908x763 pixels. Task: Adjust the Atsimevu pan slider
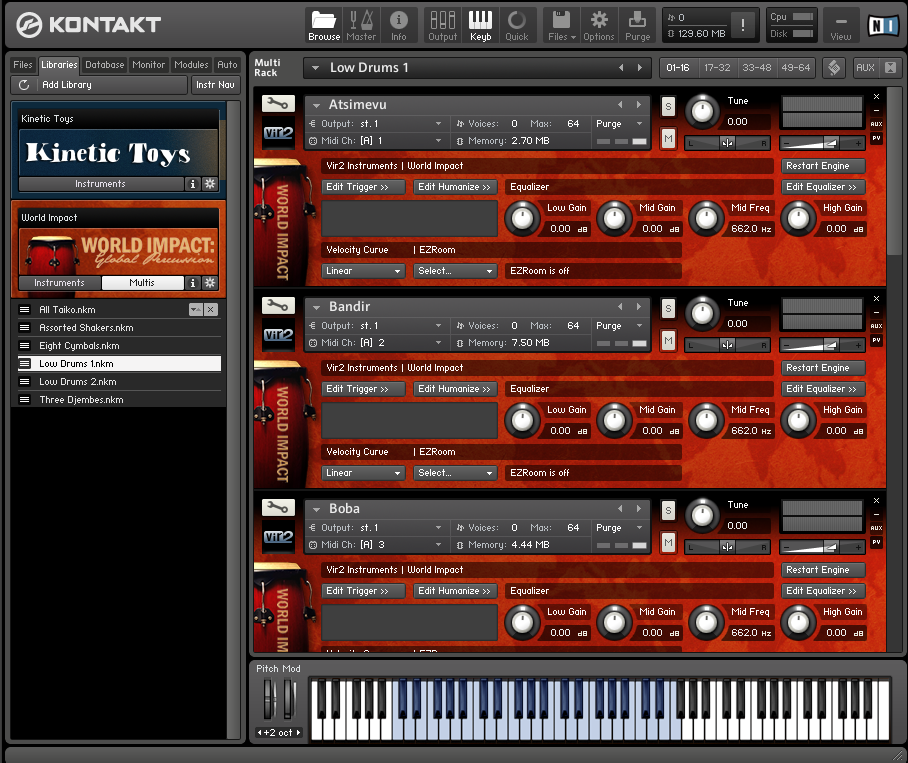(x=727, y=142)
